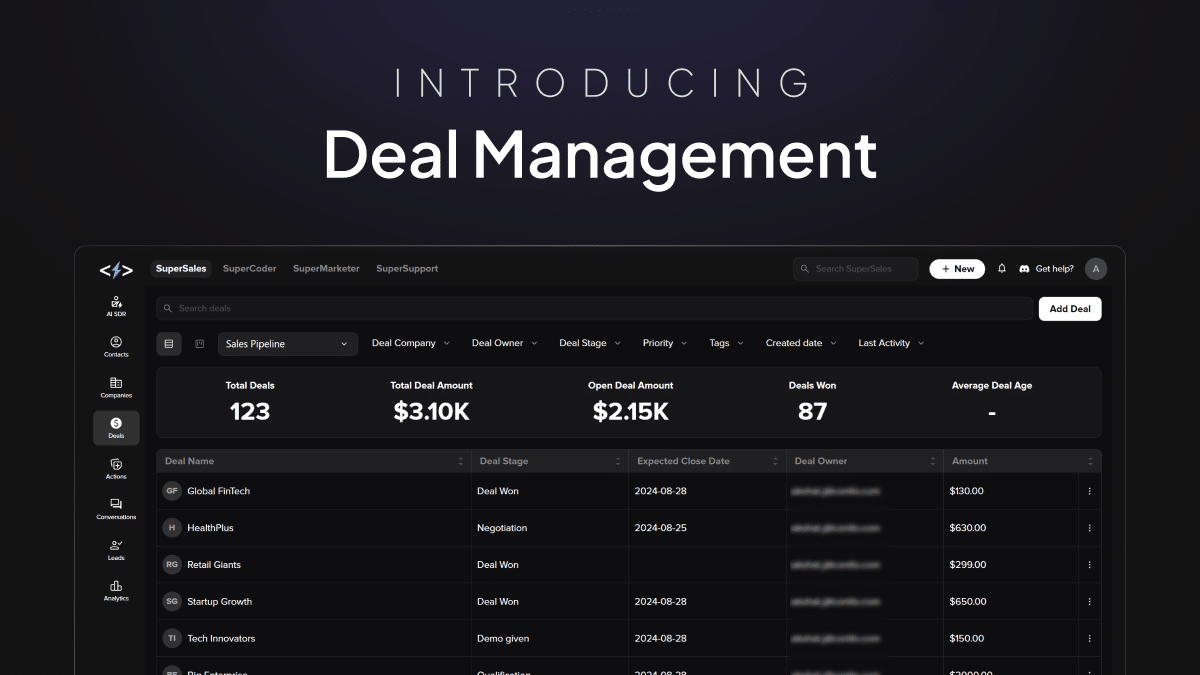Click the Actions sidebar icon

pos(116,469)
